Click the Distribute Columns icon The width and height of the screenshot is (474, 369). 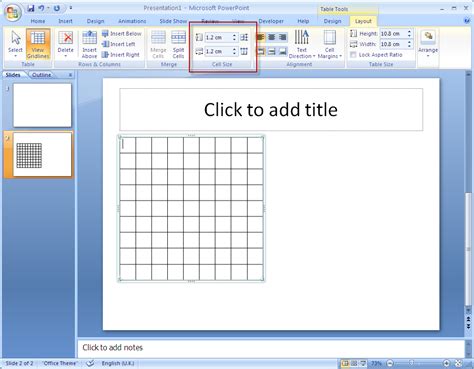(244, 51)
